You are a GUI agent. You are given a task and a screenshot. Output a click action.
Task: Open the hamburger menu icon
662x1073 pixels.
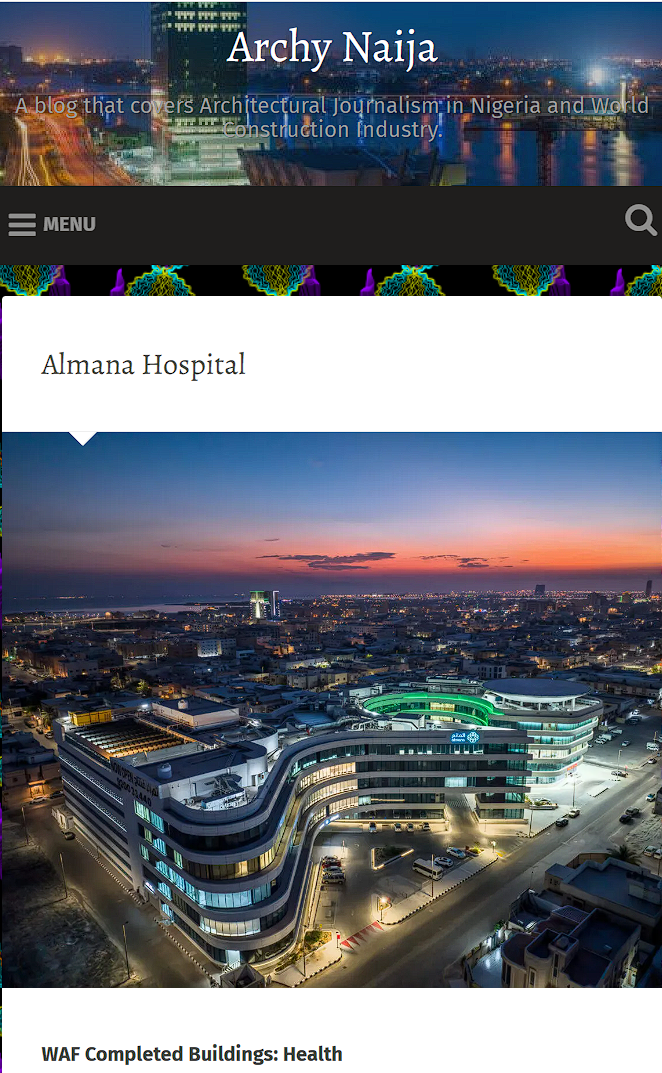(22, 224)
